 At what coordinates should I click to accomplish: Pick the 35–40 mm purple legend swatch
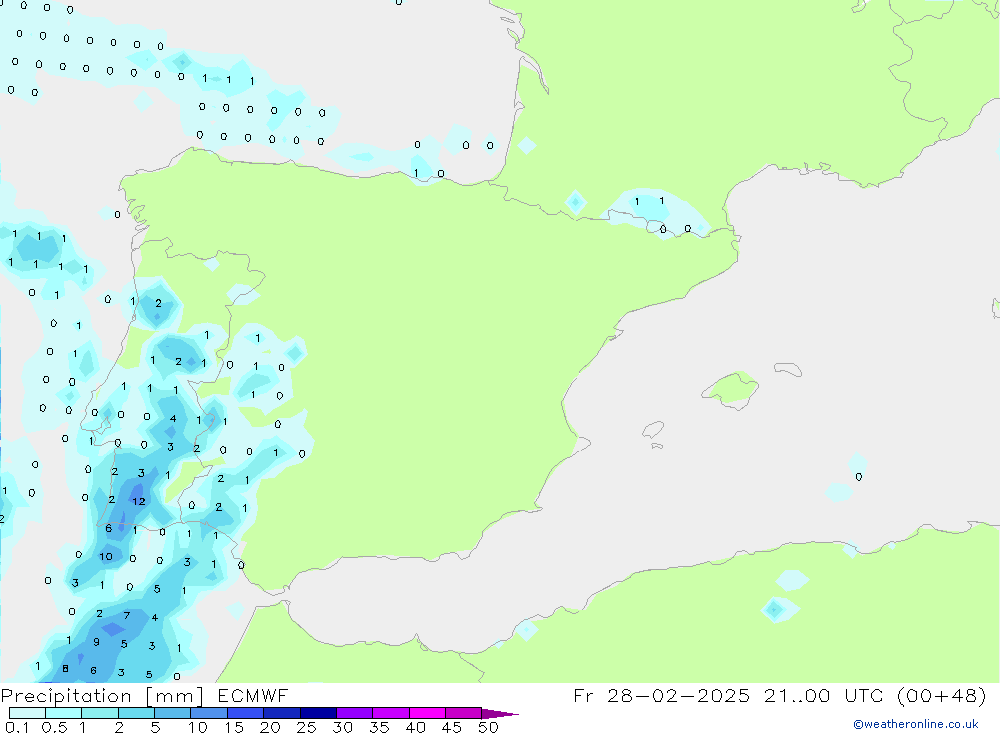[x=391, y=713]
